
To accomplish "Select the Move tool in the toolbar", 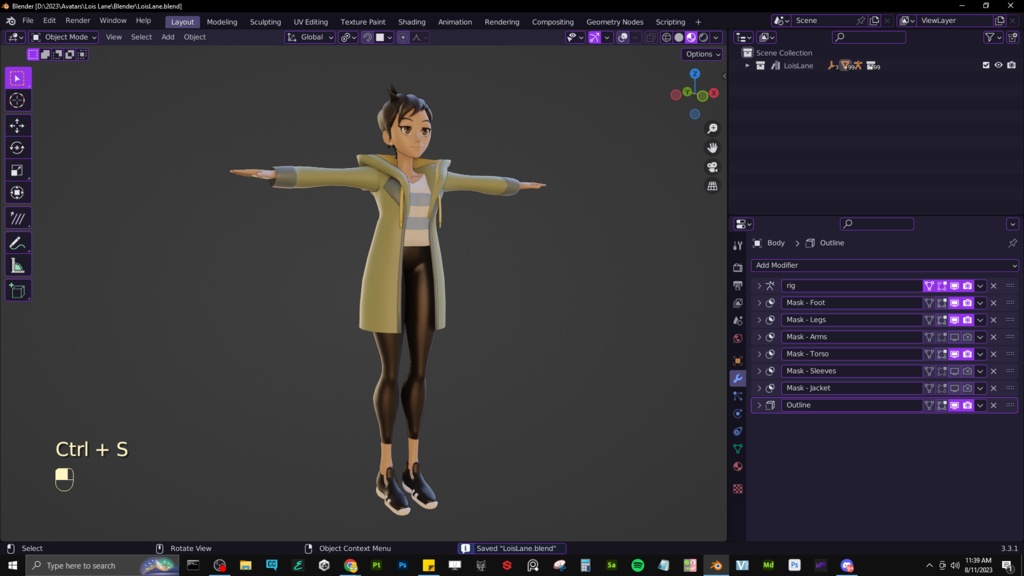I will pos(17,125).
